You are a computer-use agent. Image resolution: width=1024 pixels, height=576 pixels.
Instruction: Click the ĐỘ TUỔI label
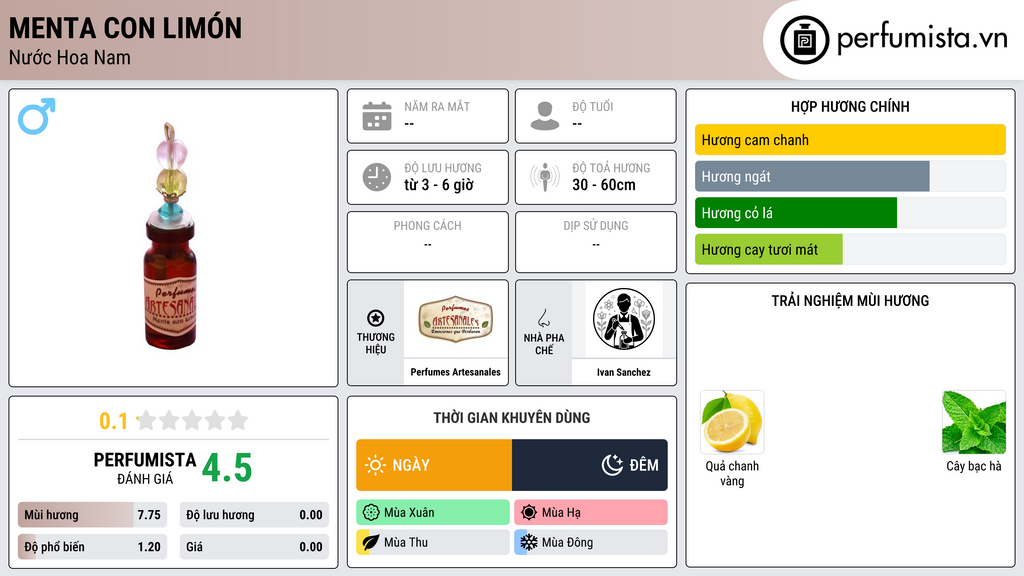[x=592, y=106]
